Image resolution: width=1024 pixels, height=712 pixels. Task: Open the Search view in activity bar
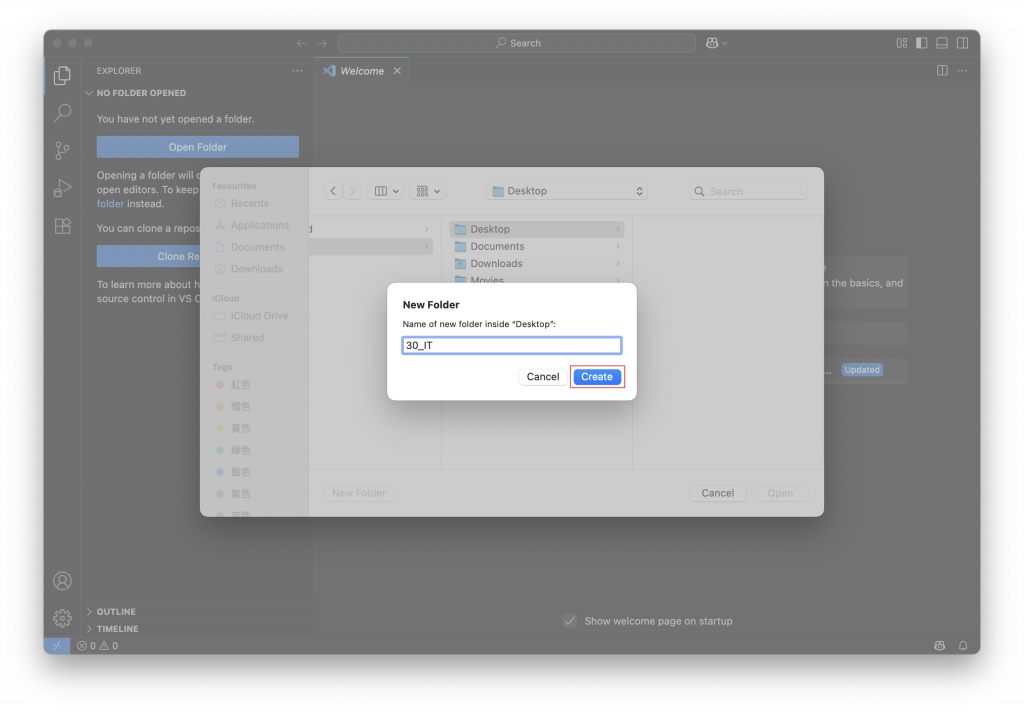62,113
